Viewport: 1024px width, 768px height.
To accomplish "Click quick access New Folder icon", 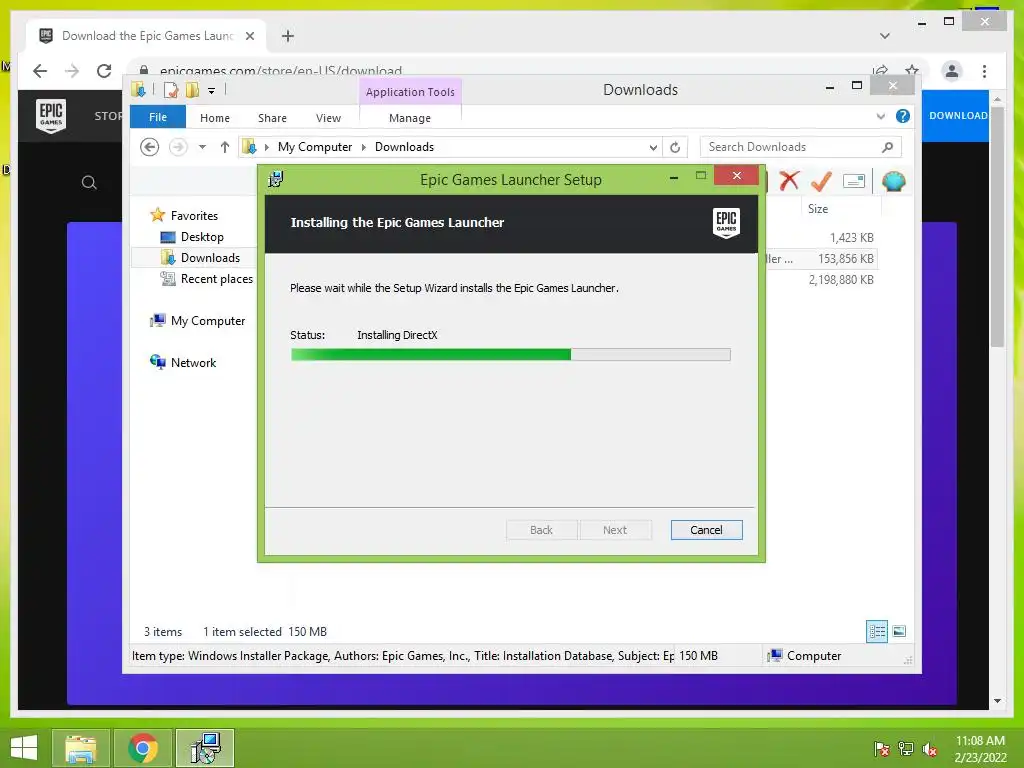I will [x=192, y=90].
